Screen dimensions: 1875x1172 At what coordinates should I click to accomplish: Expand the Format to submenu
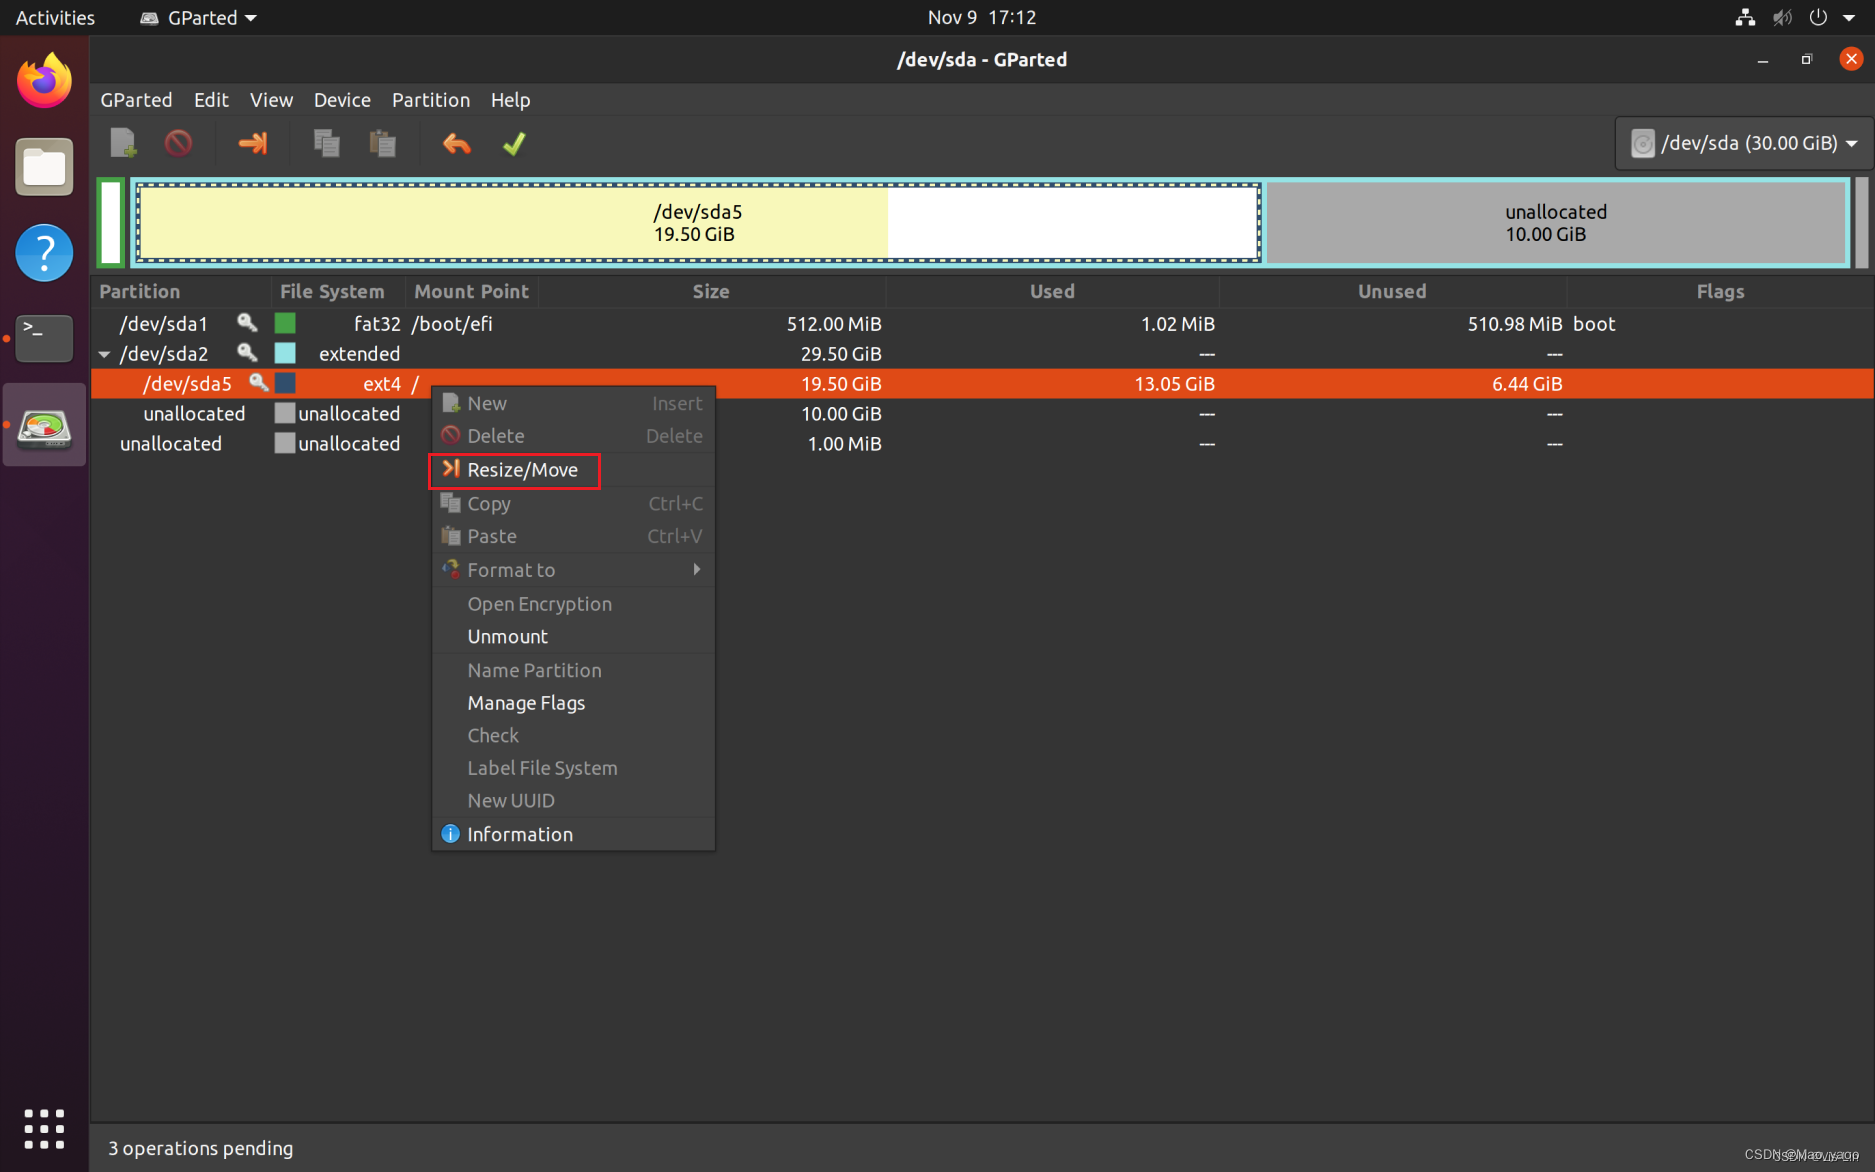click(x=573, y=570)
